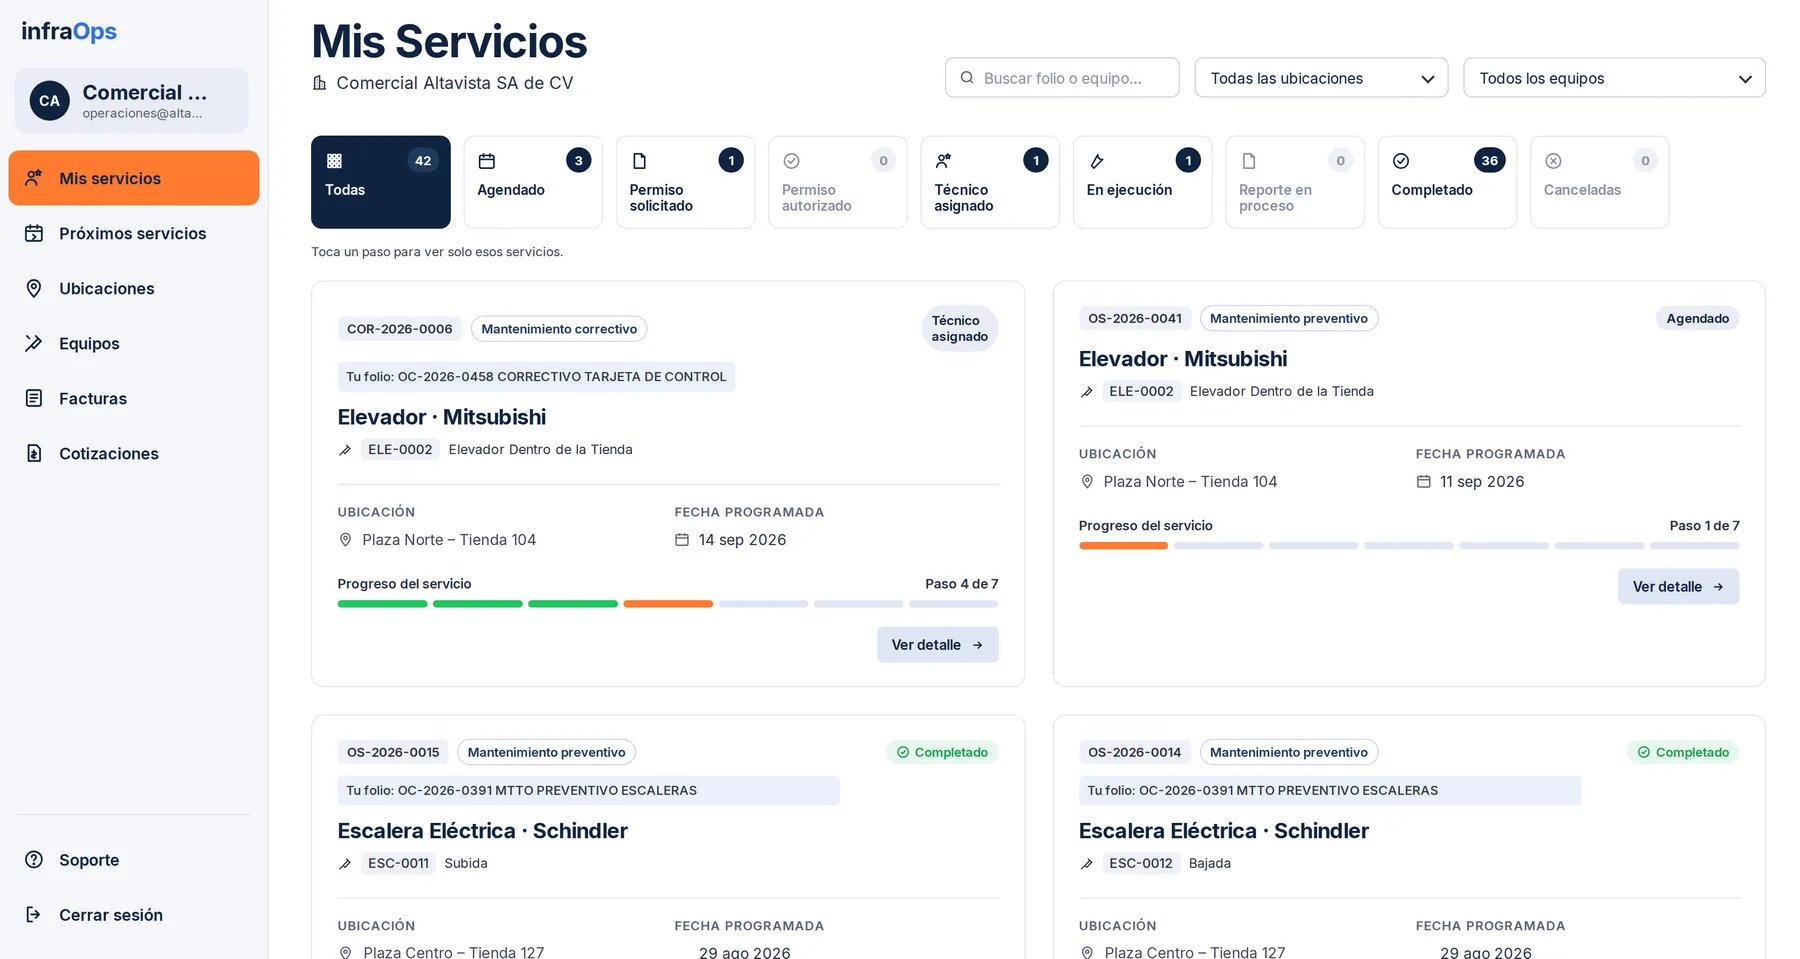Click Ver detalle on COR-2026-0006 card
1800x959 pixels.
(938, 645)
